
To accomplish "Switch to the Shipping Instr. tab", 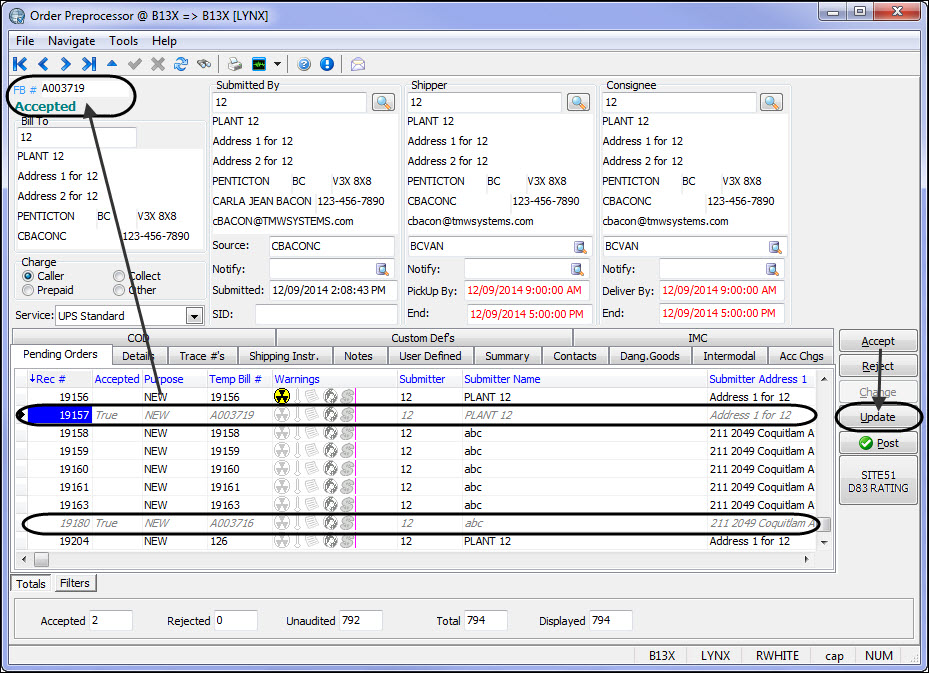I will click(283, 356).
